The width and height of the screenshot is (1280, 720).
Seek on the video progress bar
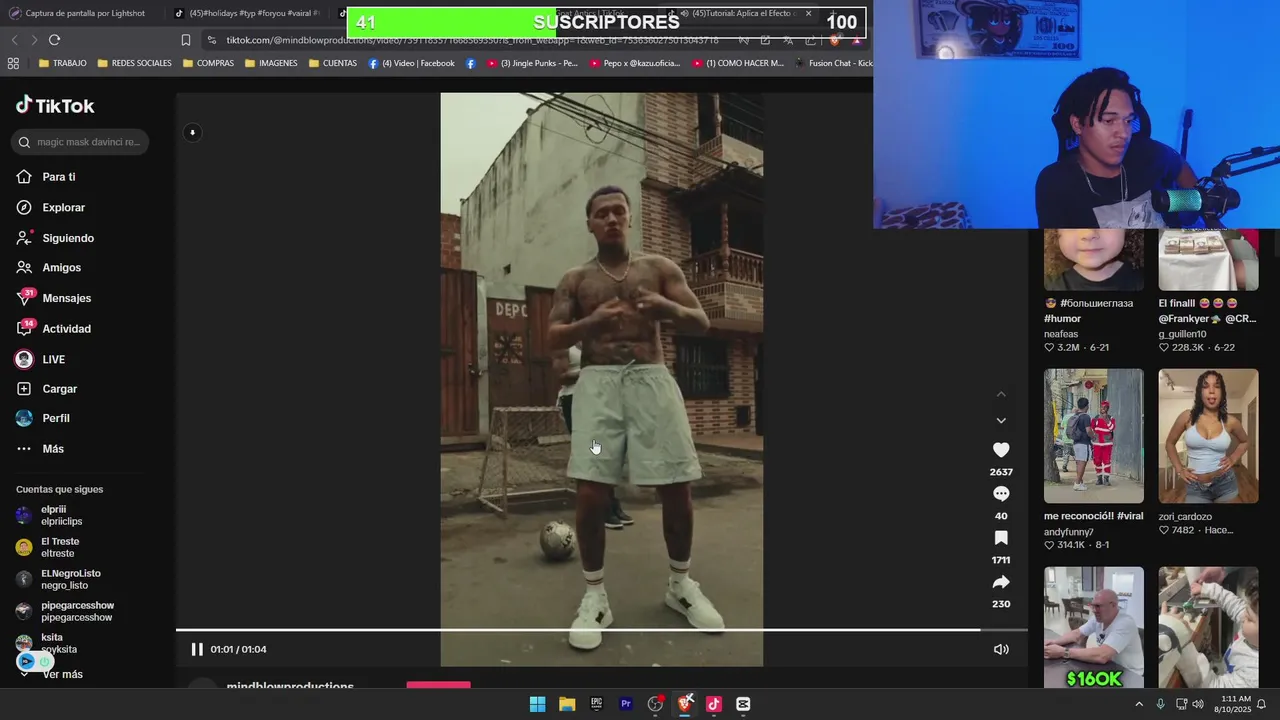(602, 630)
